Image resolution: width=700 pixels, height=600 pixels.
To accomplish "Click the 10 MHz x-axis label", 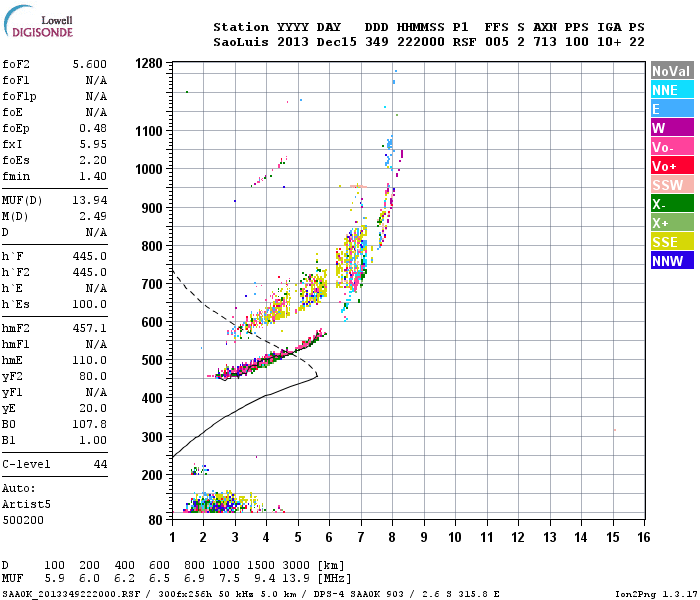I will 455,537.
